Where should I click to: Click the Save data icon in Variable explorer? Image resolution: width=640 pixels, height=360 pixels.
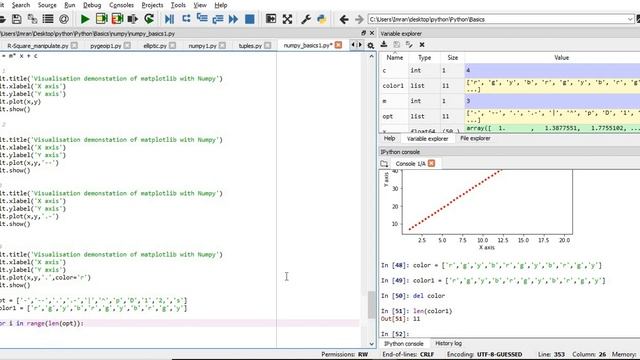pos(396,44)
